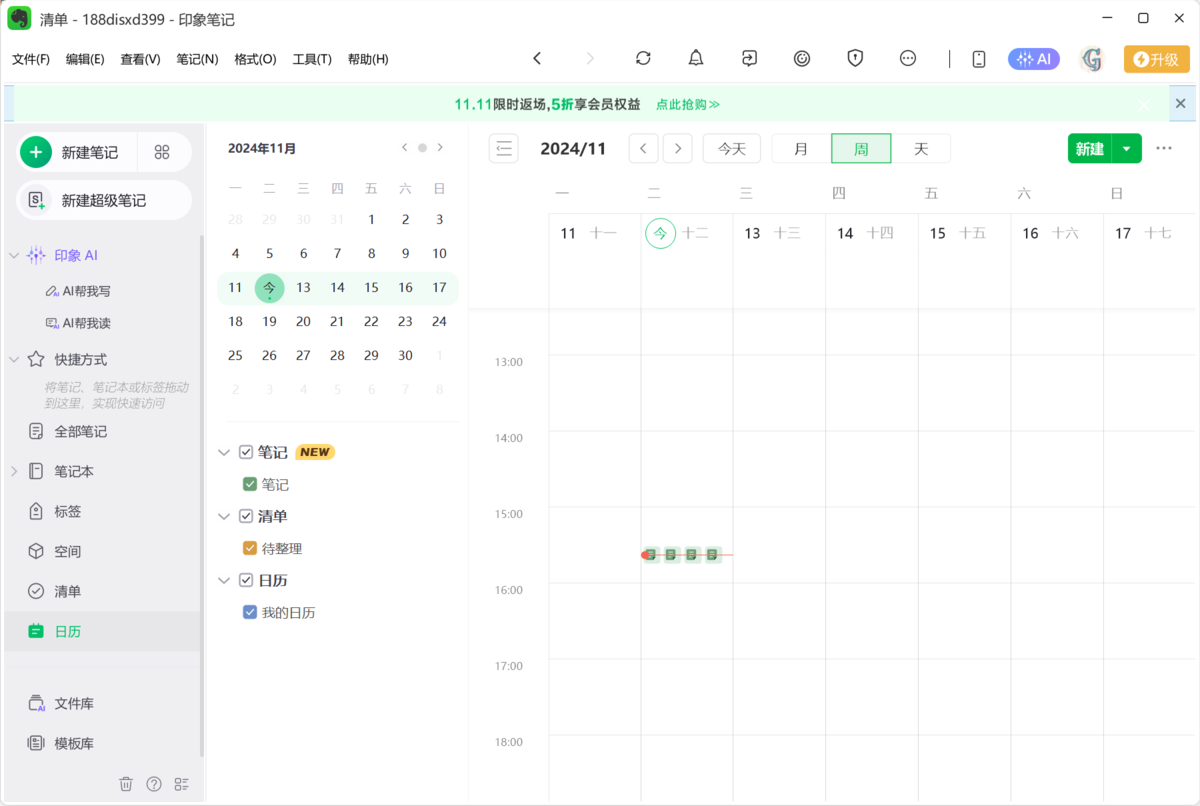Open AI帮我写 in the sidebar
1200x806 pixels.
pos(79,291)
